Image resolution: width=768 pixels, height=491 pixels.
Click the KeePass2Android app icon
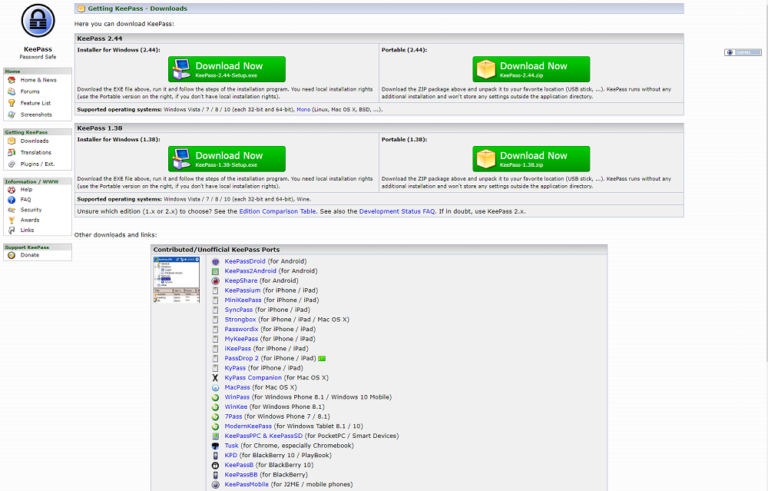[215, 271]
